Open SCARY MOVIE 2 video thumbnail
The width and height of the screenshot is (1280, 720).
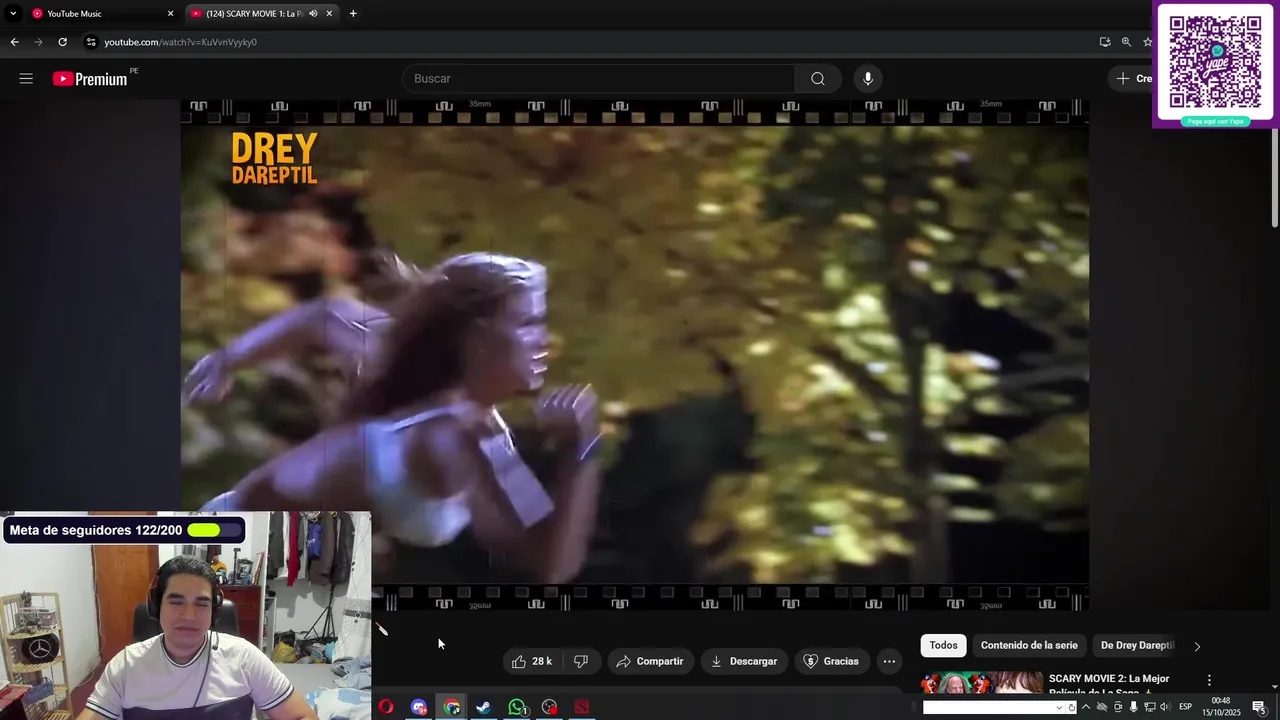point(981,684)
